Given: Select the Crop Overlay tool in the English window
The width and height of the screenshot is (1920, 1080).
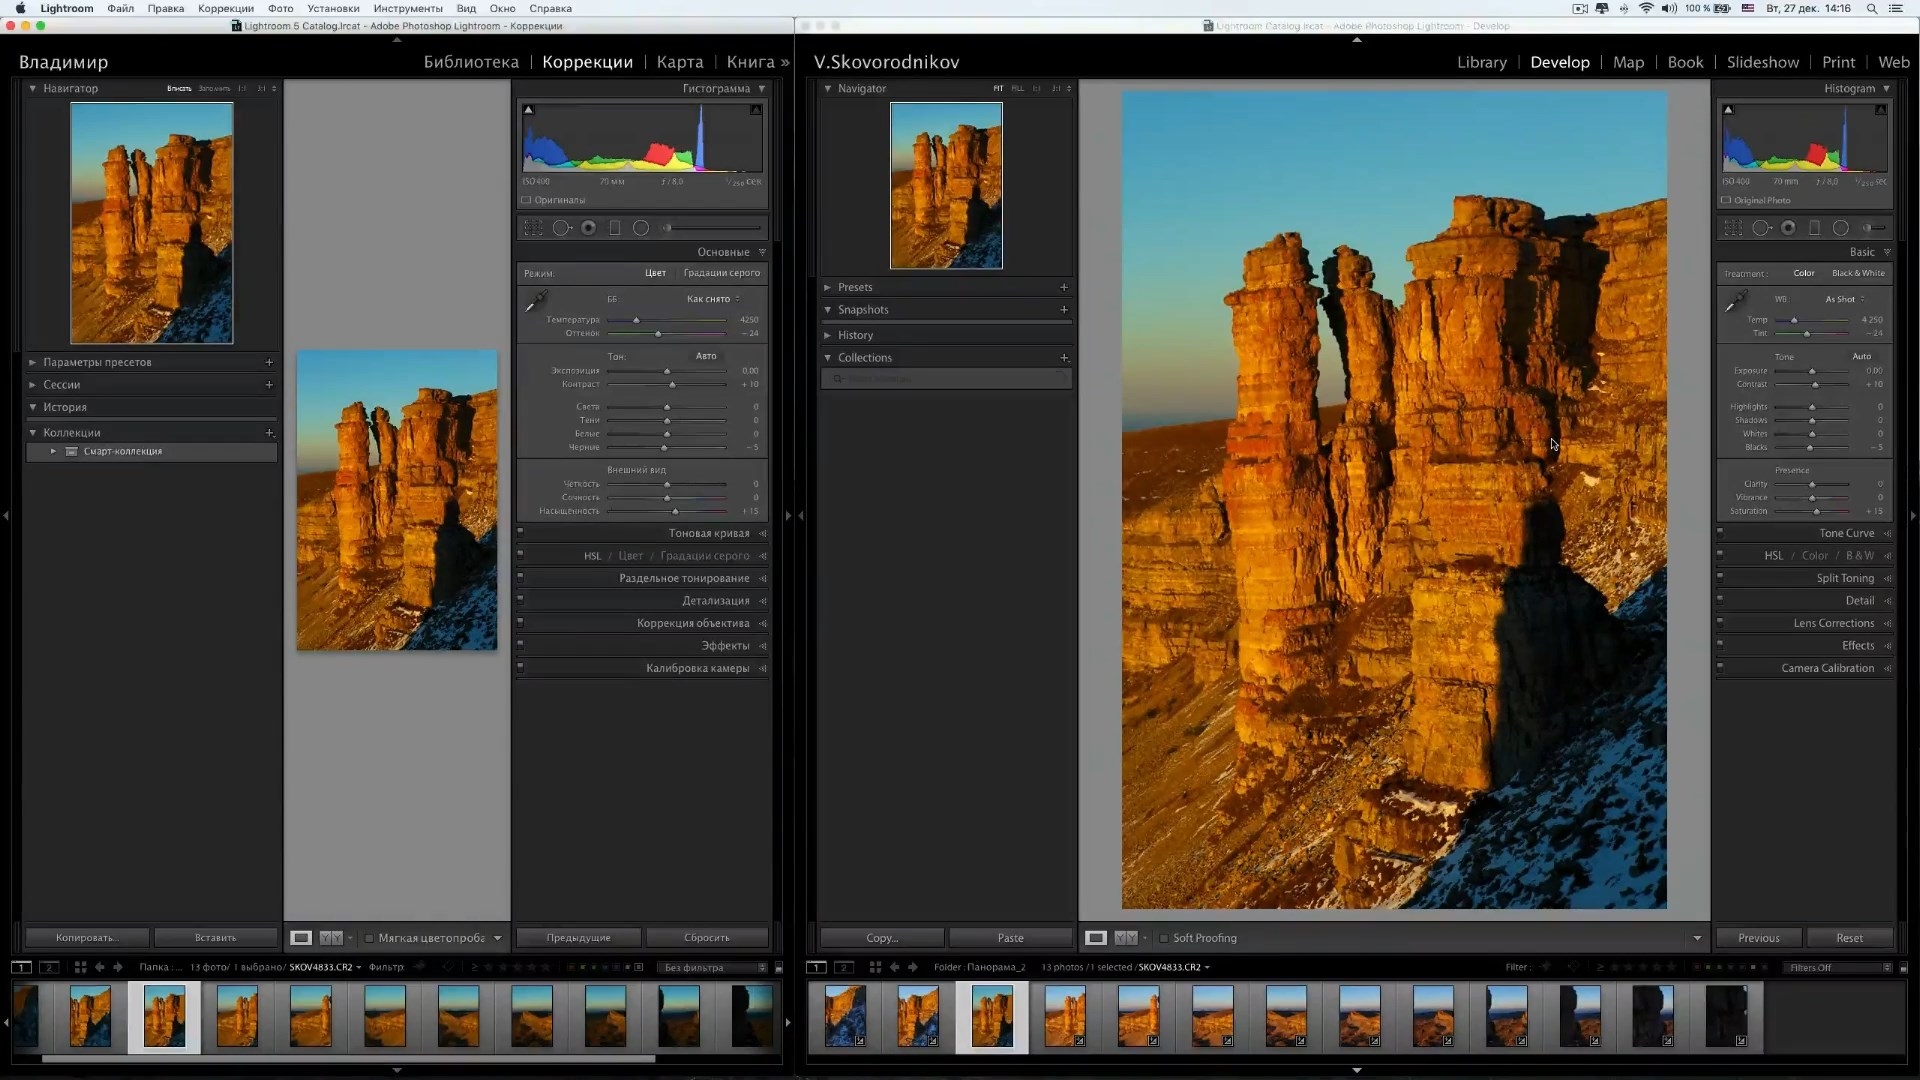Looking at the screenshot, I should [1733, 228].
